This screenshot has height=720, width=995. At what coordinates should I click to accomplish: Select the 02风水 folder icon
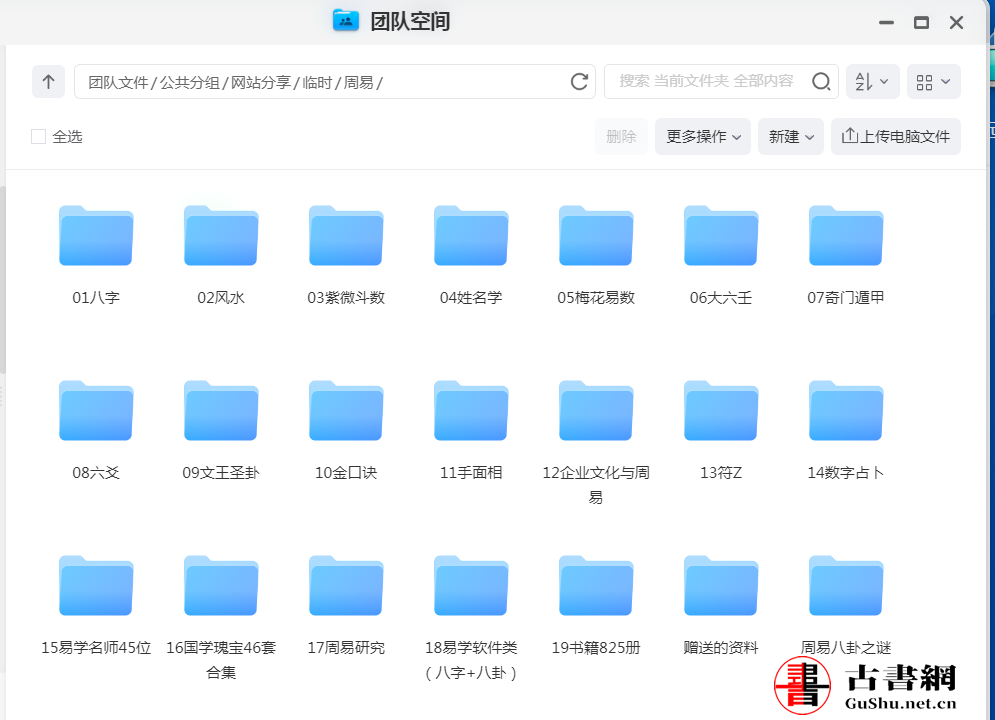(221, 235)
